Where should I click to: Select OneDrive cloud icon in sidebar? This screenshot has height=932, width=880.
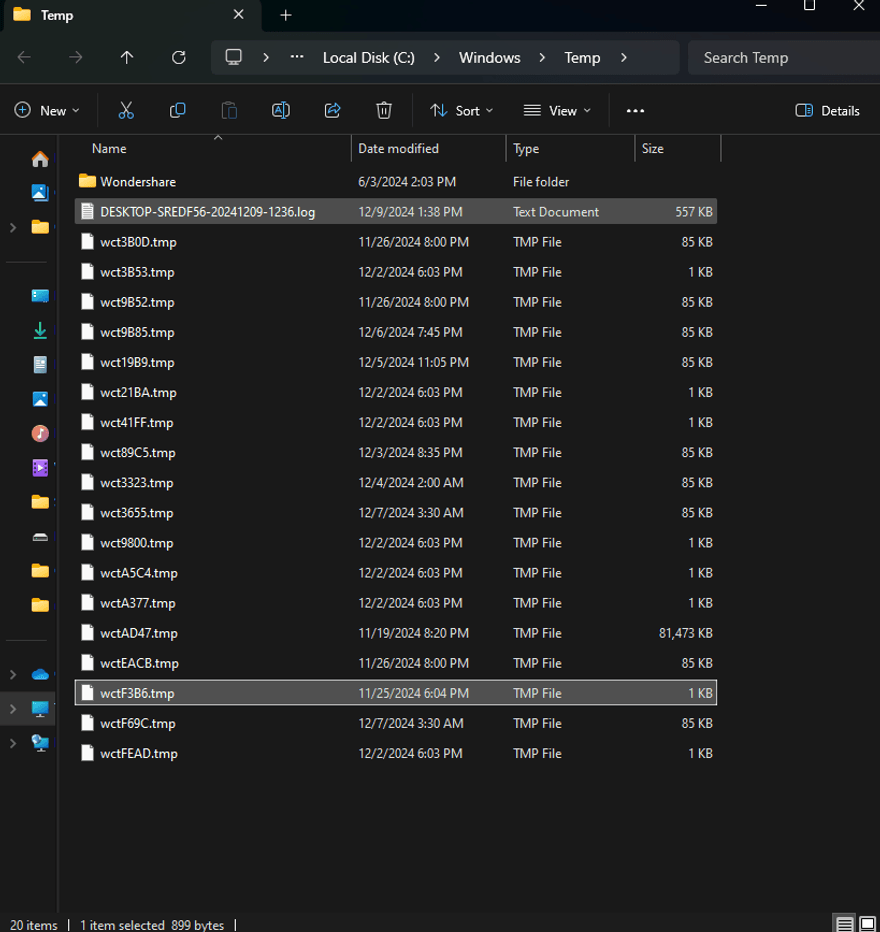pyautogui.click(x=40, y=674)
